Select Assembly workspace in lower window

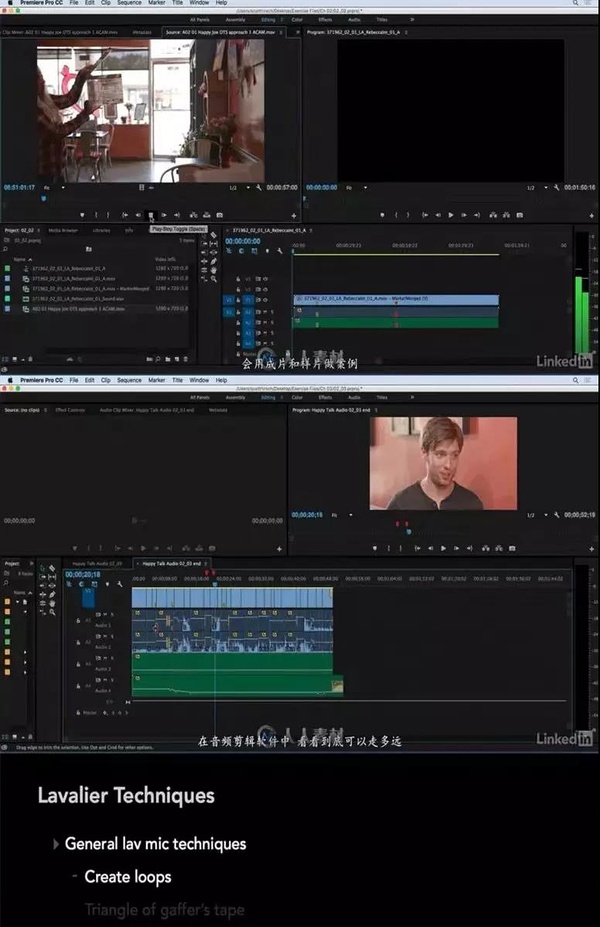click(x=235, y=397)
